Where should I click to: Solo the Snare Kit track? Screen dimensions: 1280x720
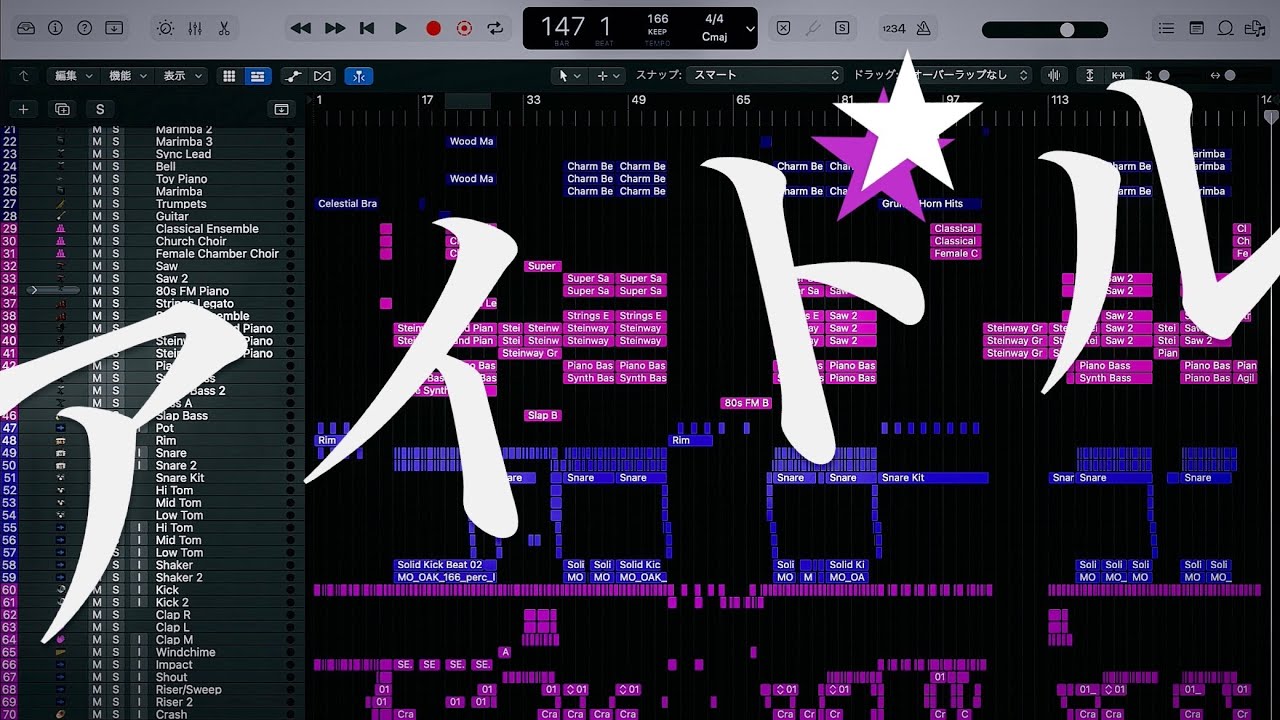tap(115, 478)
